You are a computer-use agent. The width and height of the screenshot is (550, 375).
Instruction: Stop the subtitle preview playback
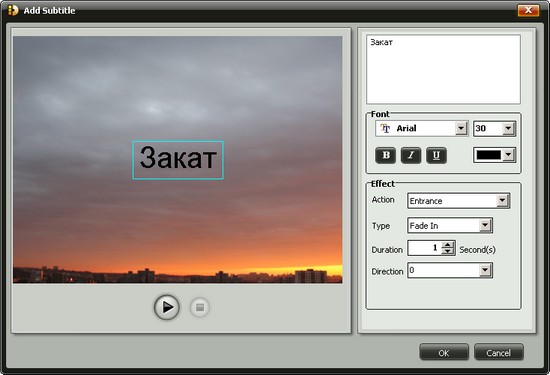200,308
